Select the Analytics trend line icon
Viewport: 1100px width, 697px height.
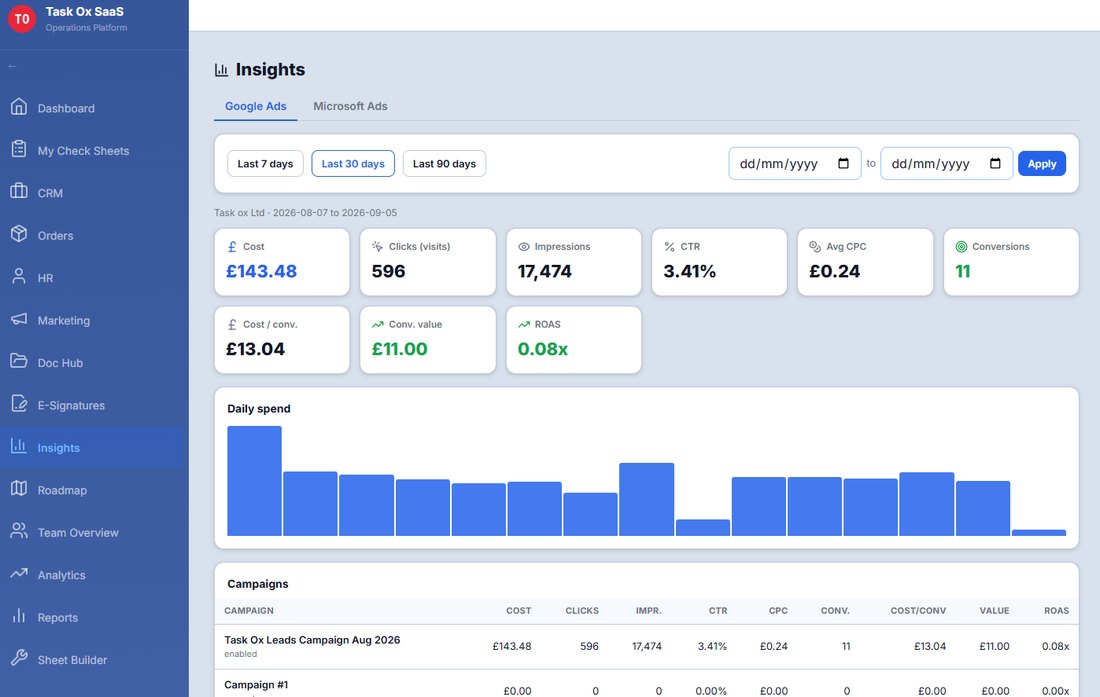click(x=19, y=574)
